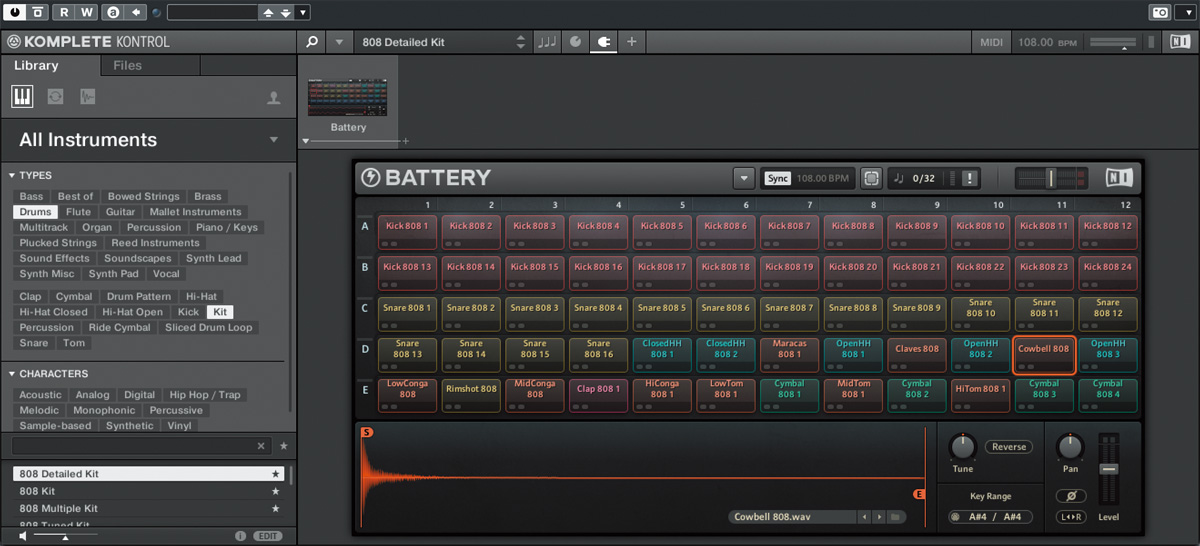Screen dimensions: 1200x546
Task: Open the host preset menu arrow beside steppers
Action: (x=303, y=12)
